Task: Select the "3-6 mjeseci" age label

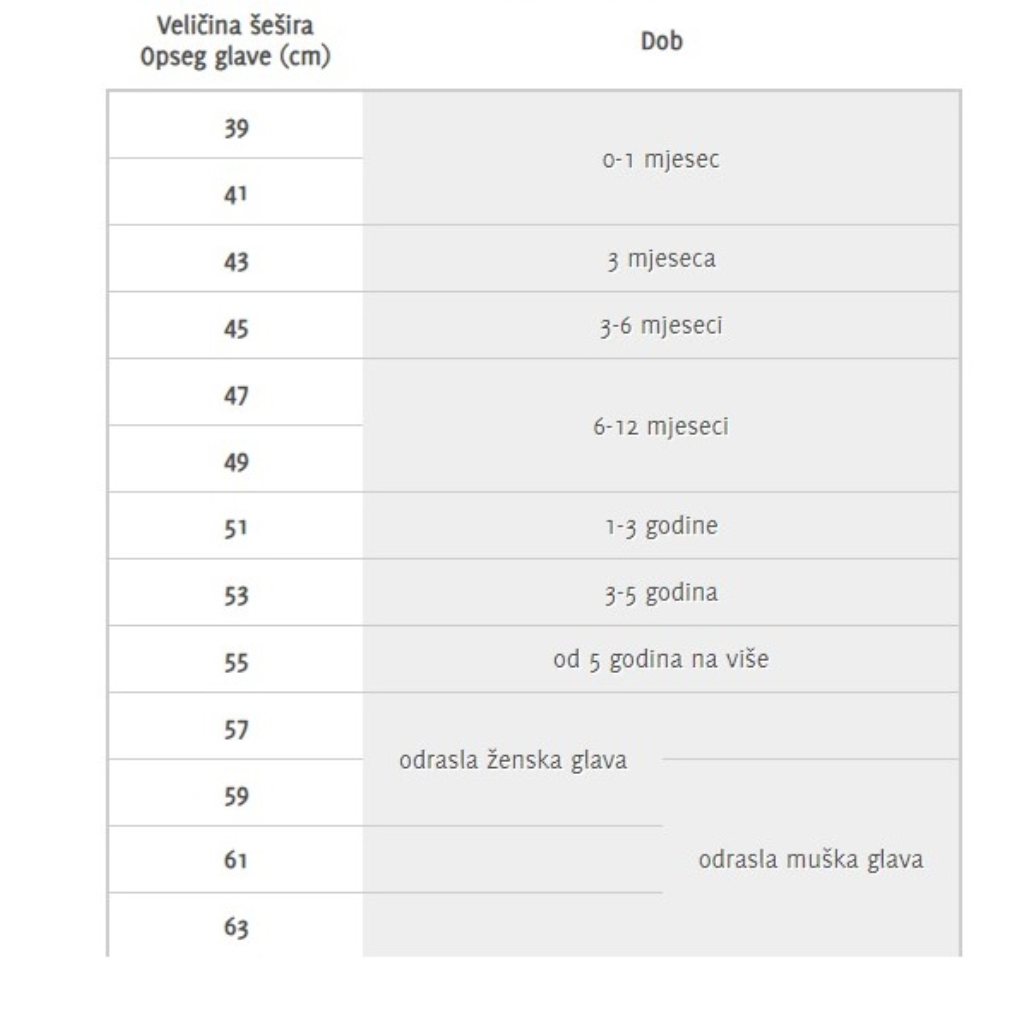Action: (661, 327)
